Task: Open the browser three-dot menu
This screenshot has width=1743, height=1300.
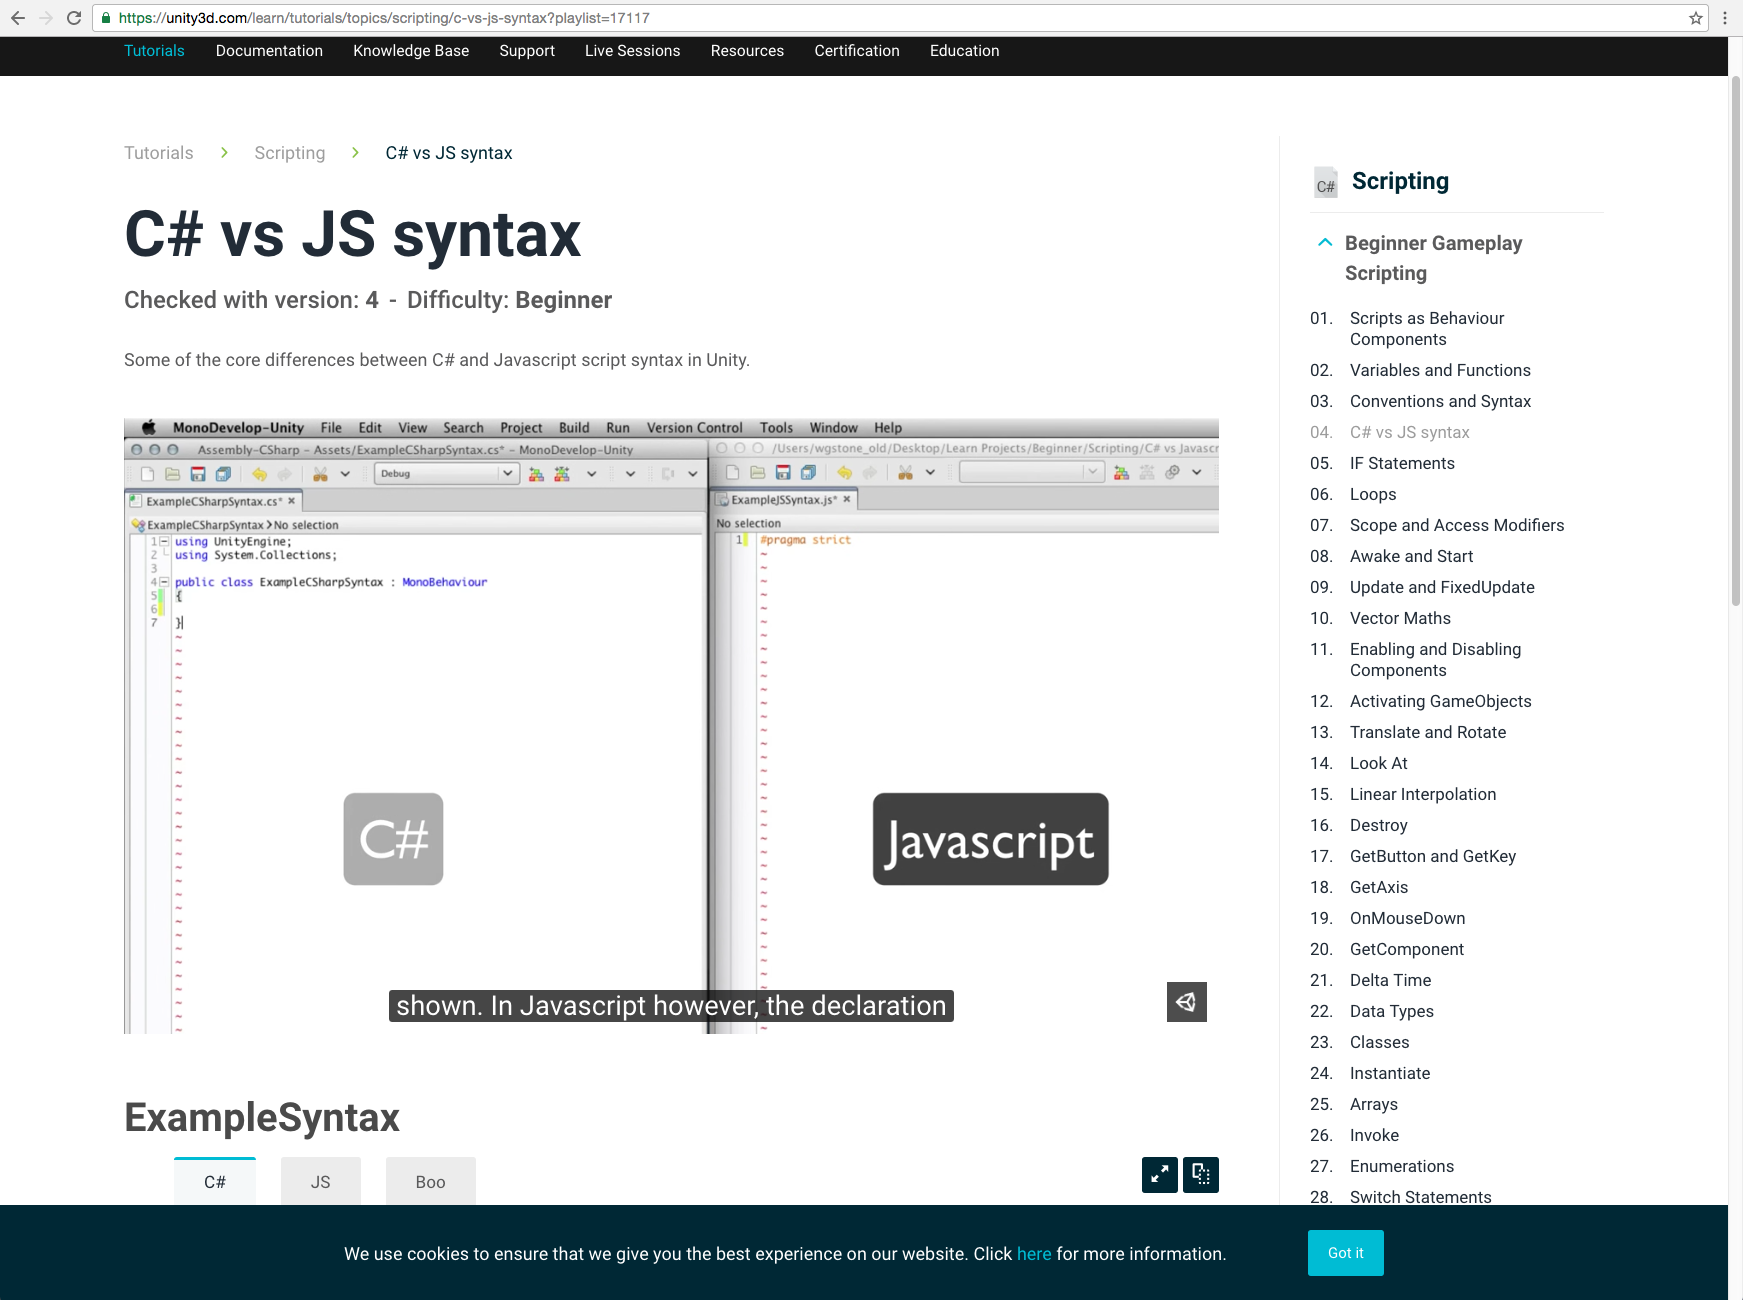Action: 1725,18
